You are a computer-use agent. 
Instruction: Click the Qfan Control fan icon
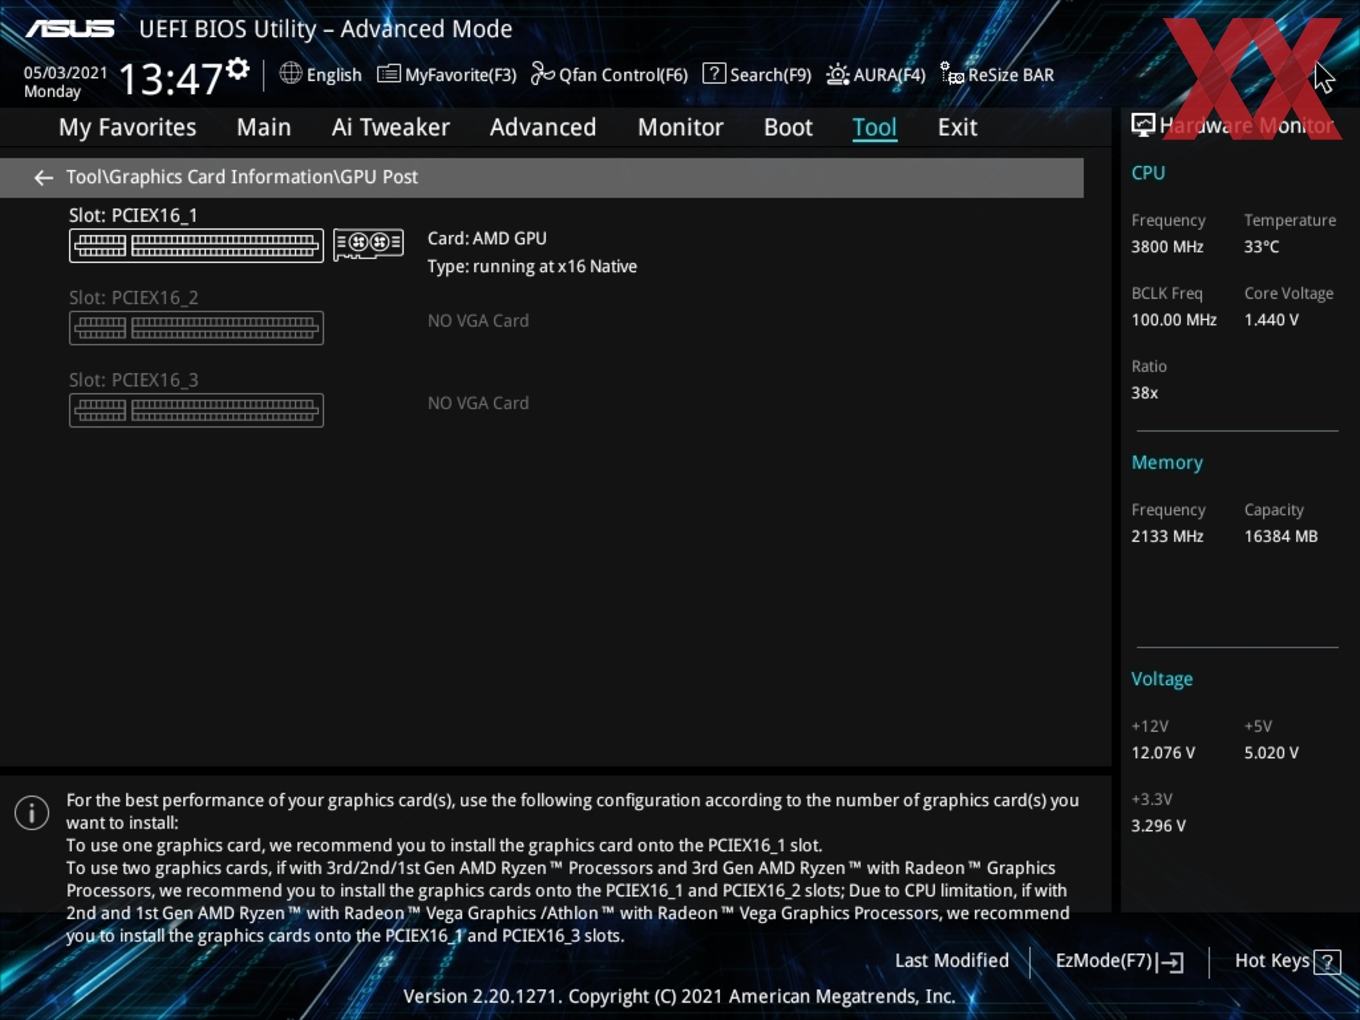click(x=542, y=73)
